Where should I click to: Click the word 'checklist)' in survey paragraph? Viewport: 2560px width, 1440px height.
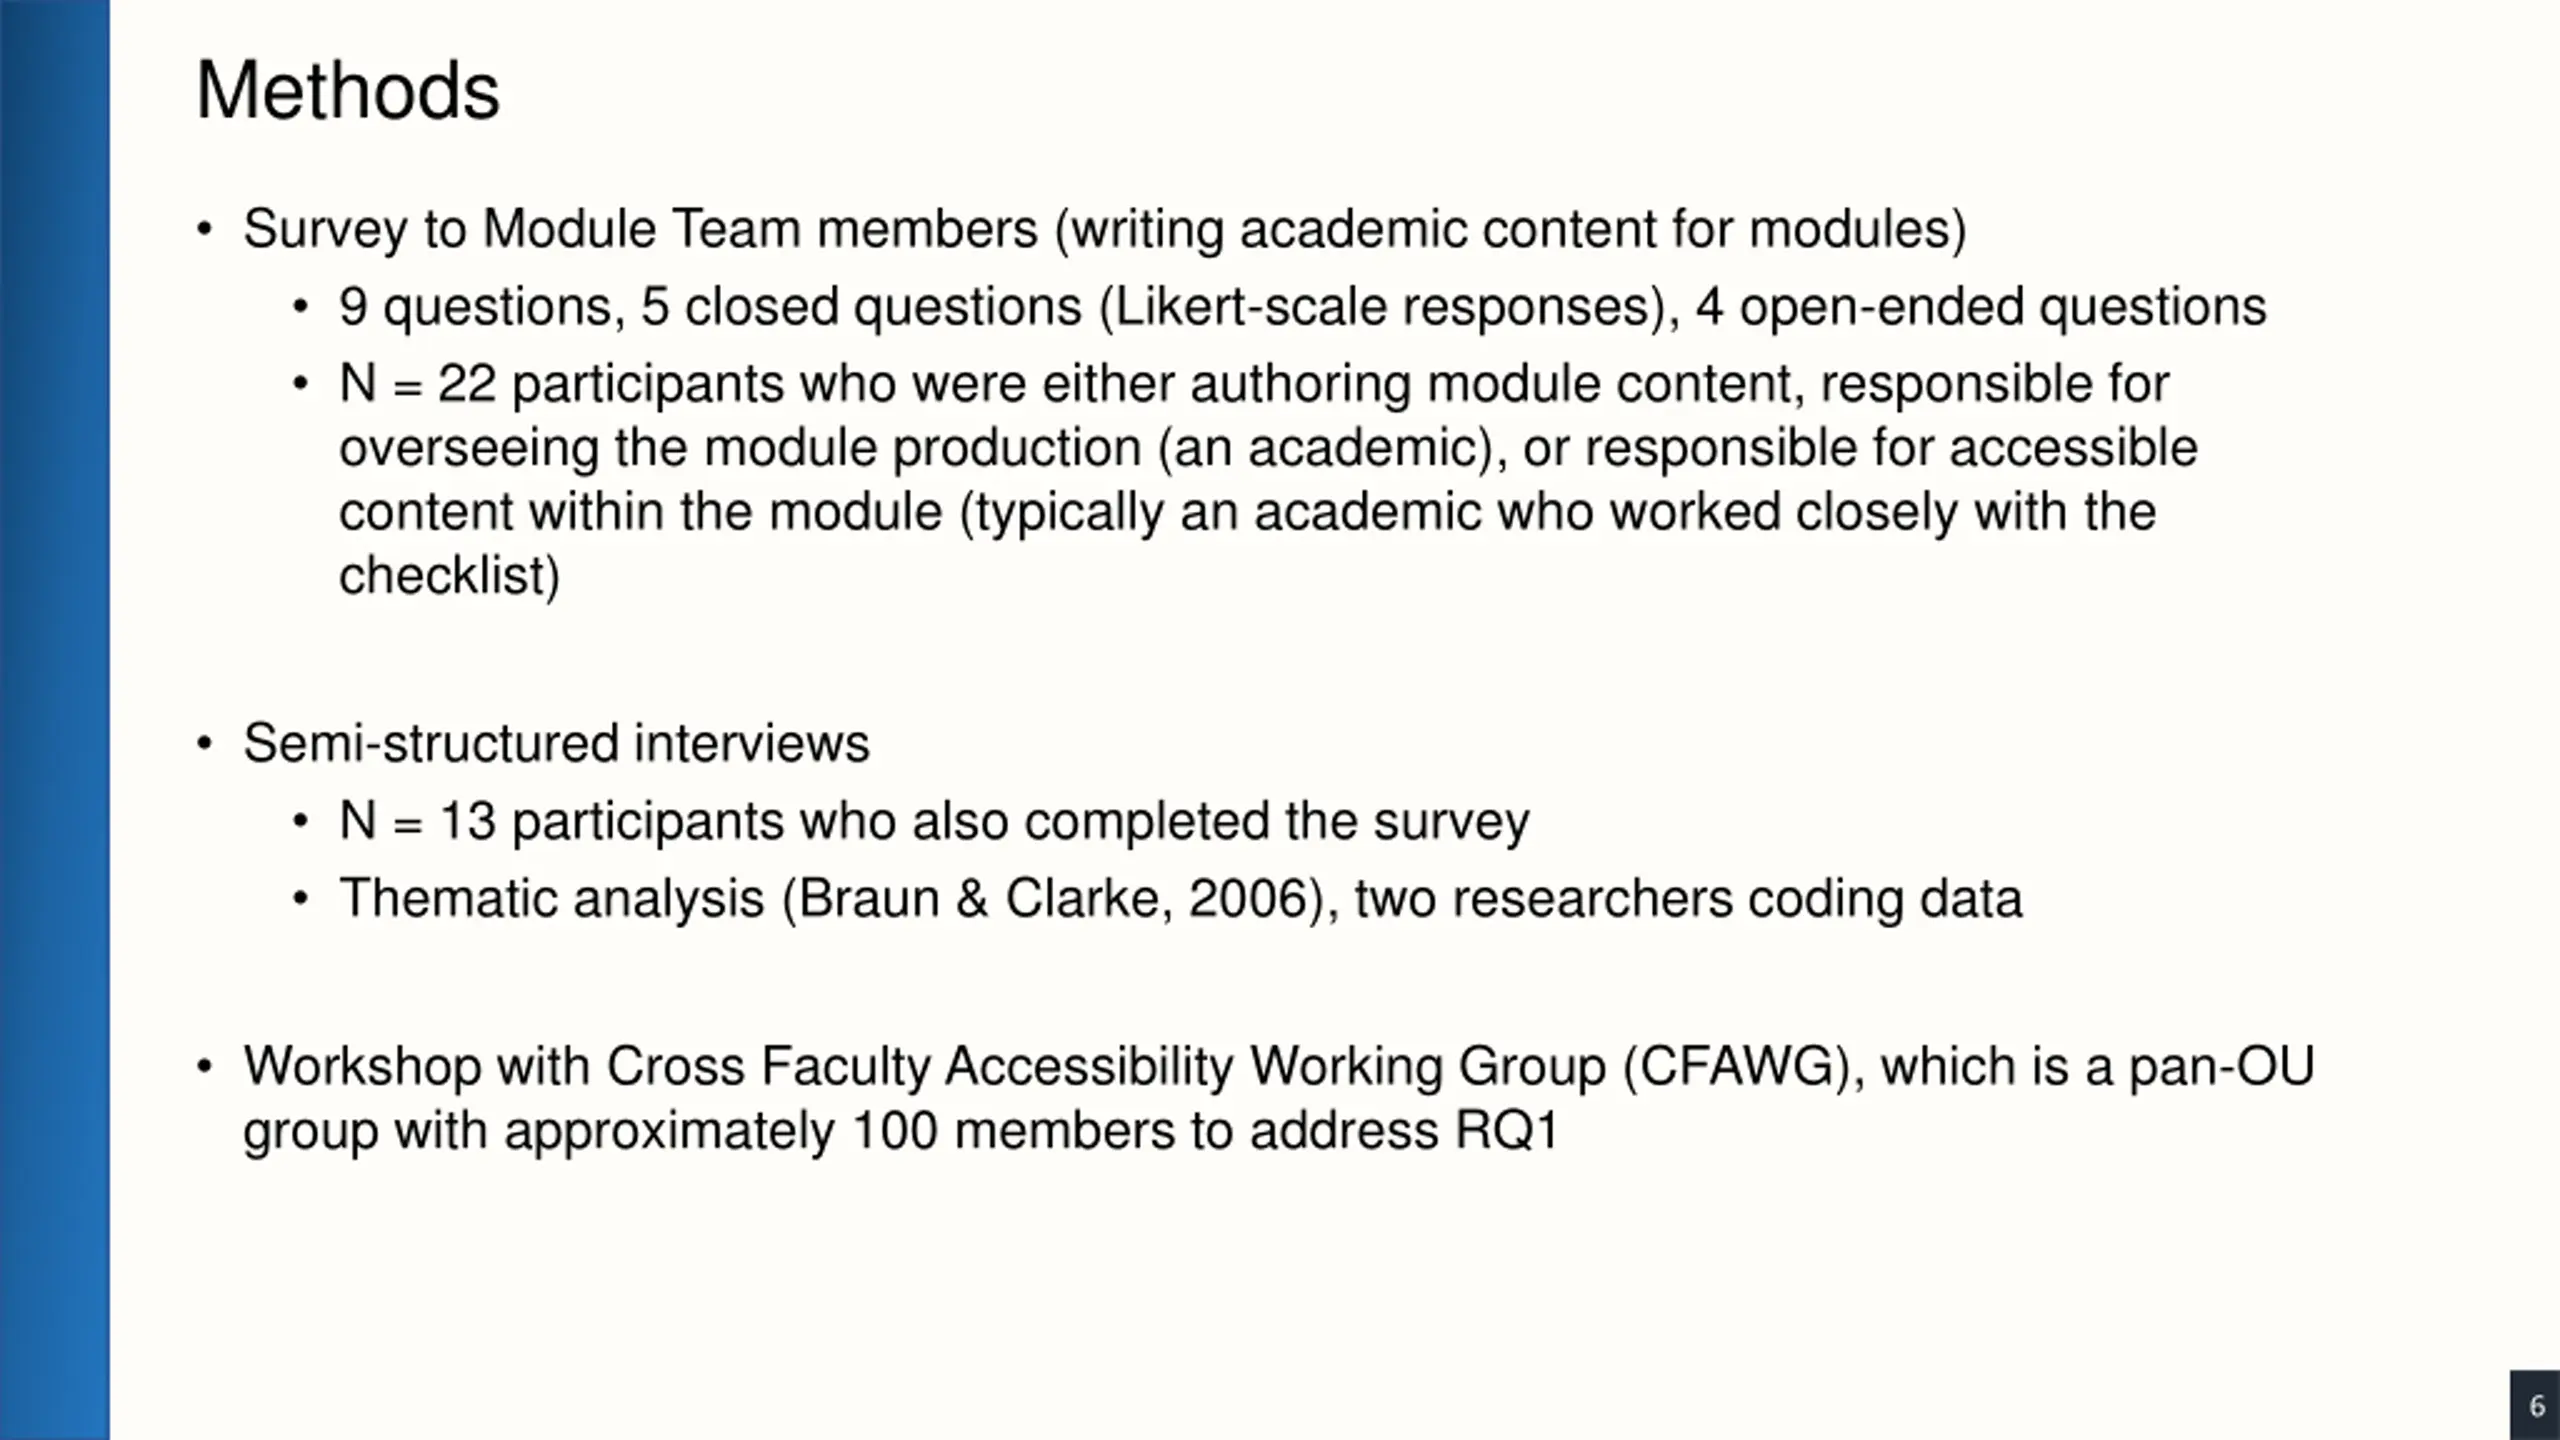(449, 577)
